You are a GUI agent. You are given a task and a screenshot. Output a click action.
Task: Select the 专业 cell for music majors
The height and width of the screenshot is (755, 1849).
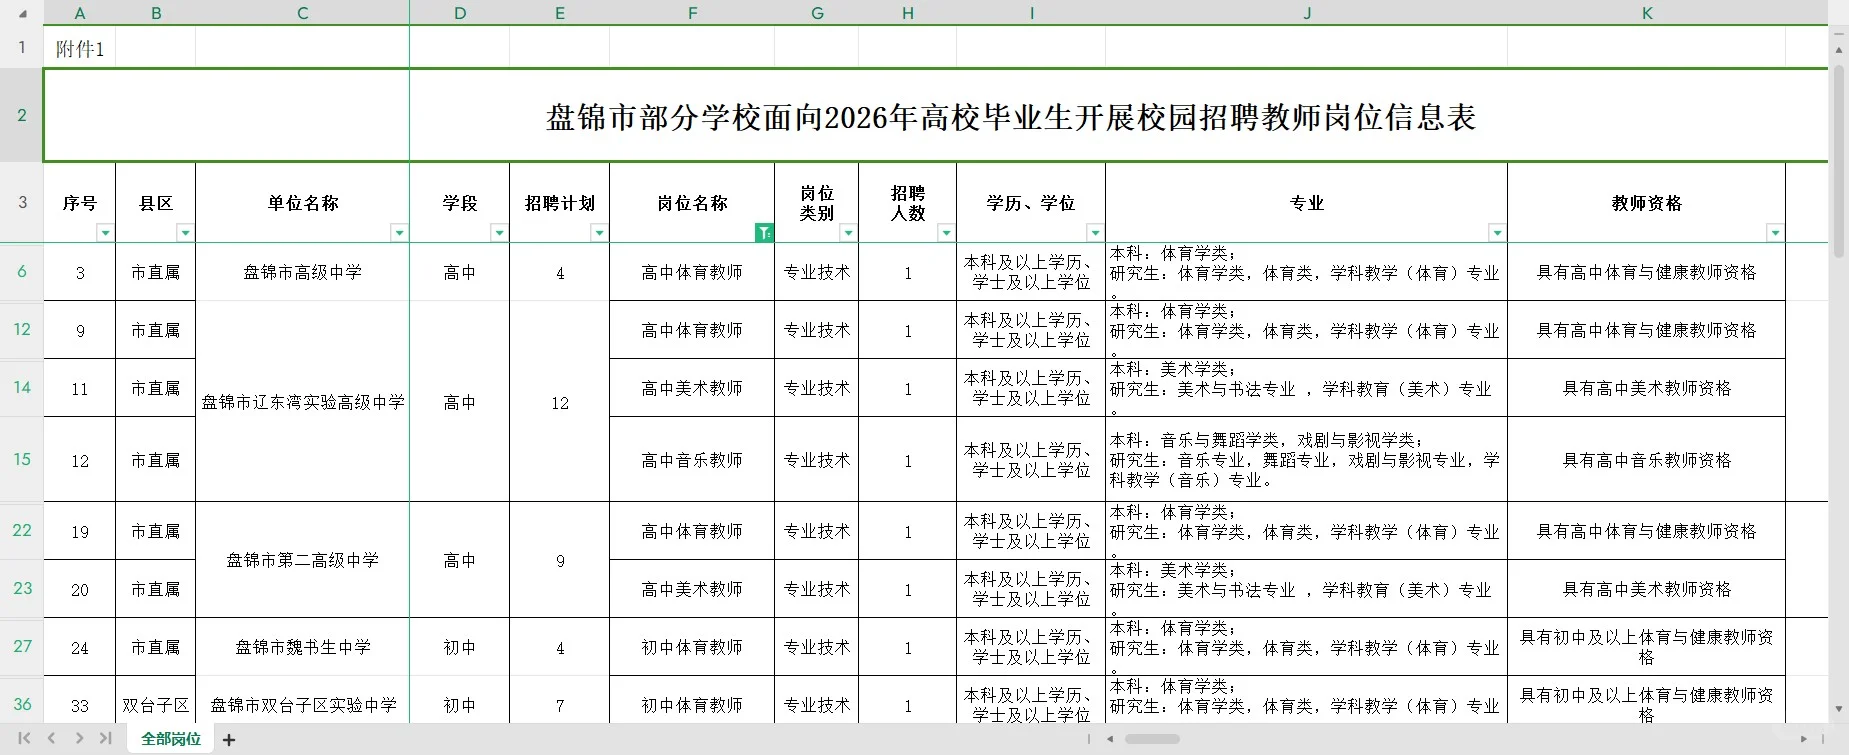tap(1307, 460)
